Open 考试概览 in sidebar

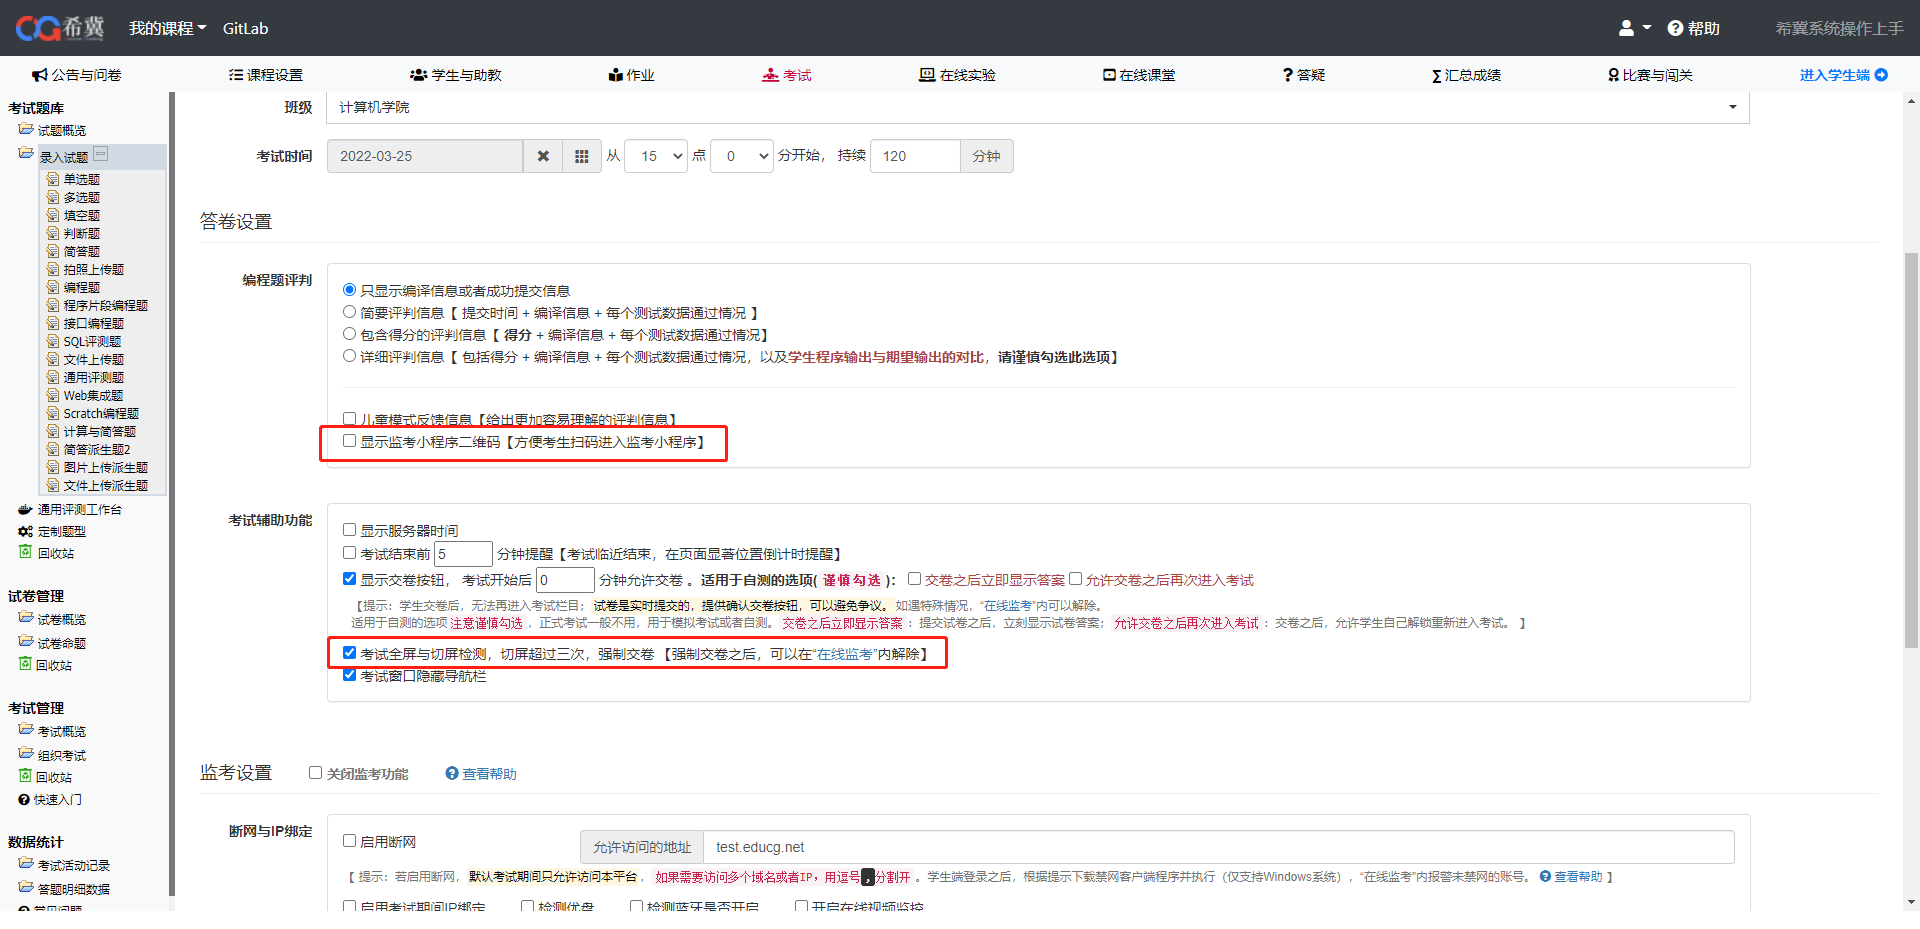coord(62,731)
